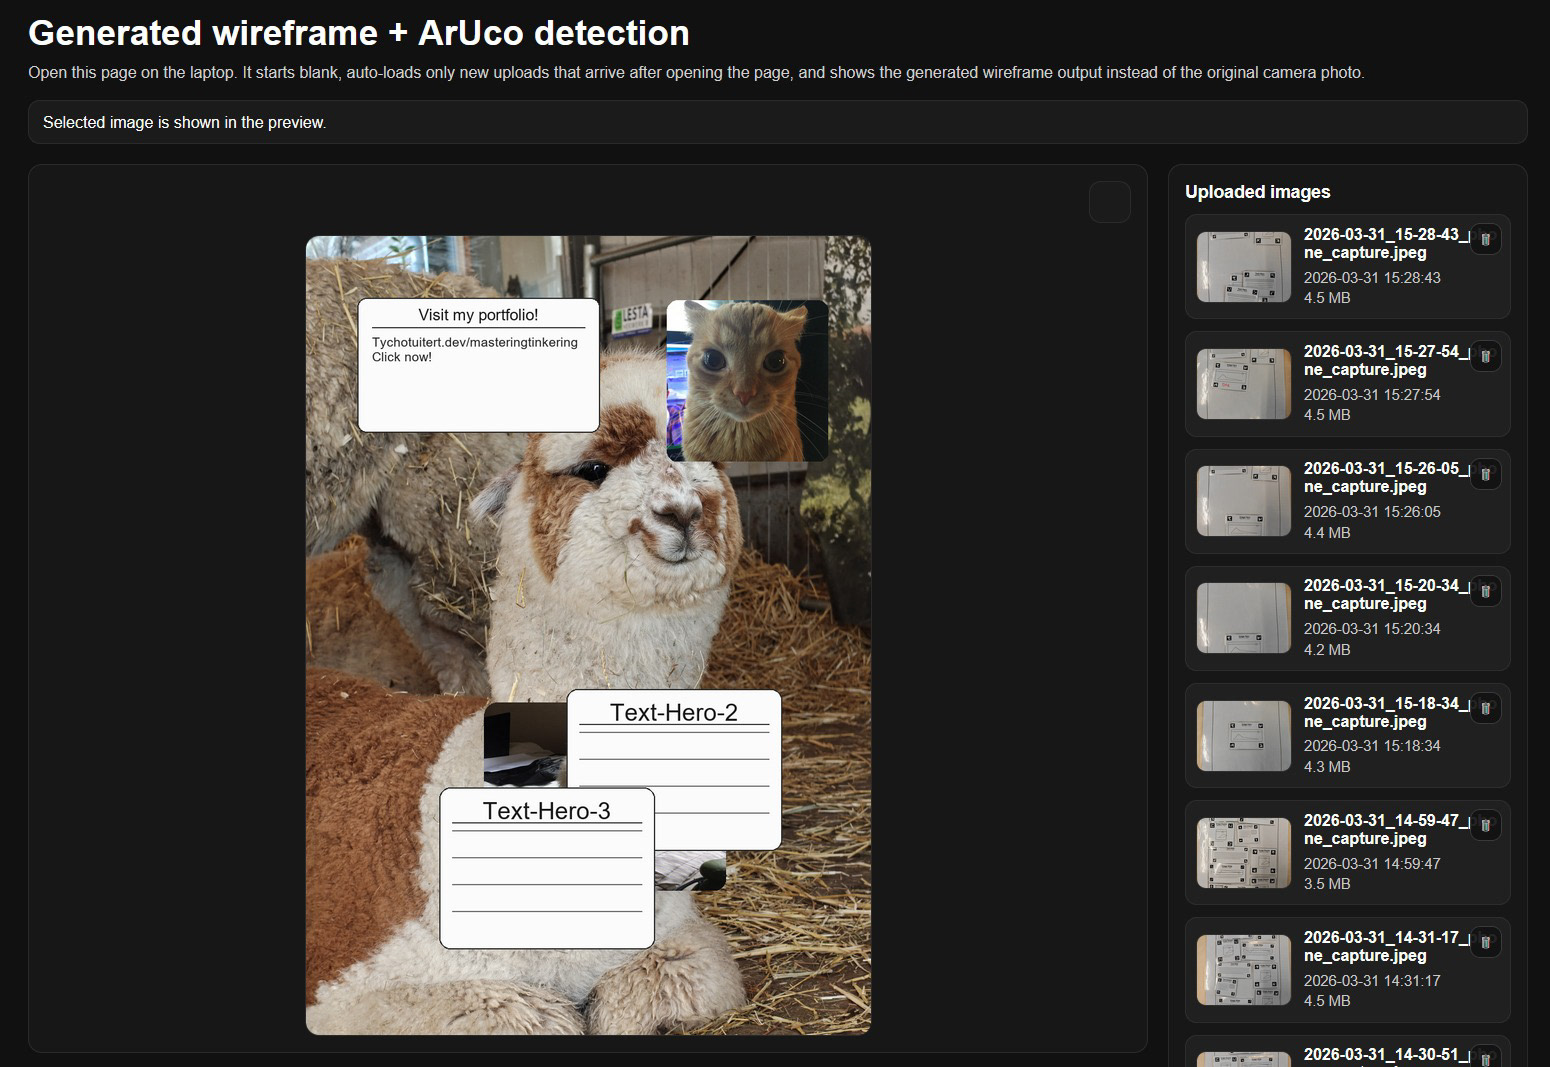Click the "Generated wireframe + ArUco detection" title

pyautogui.click(x=359, y=33)
